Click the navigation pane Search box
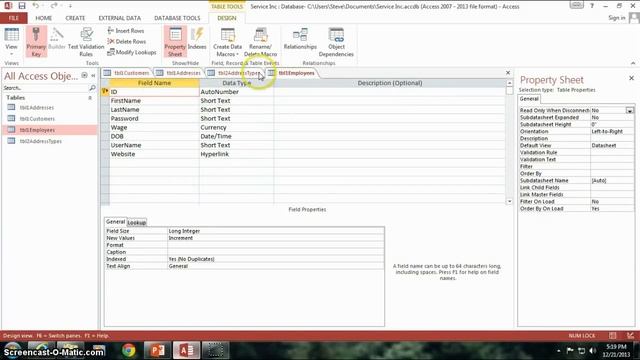640x360 pixels. coord(45,88)
